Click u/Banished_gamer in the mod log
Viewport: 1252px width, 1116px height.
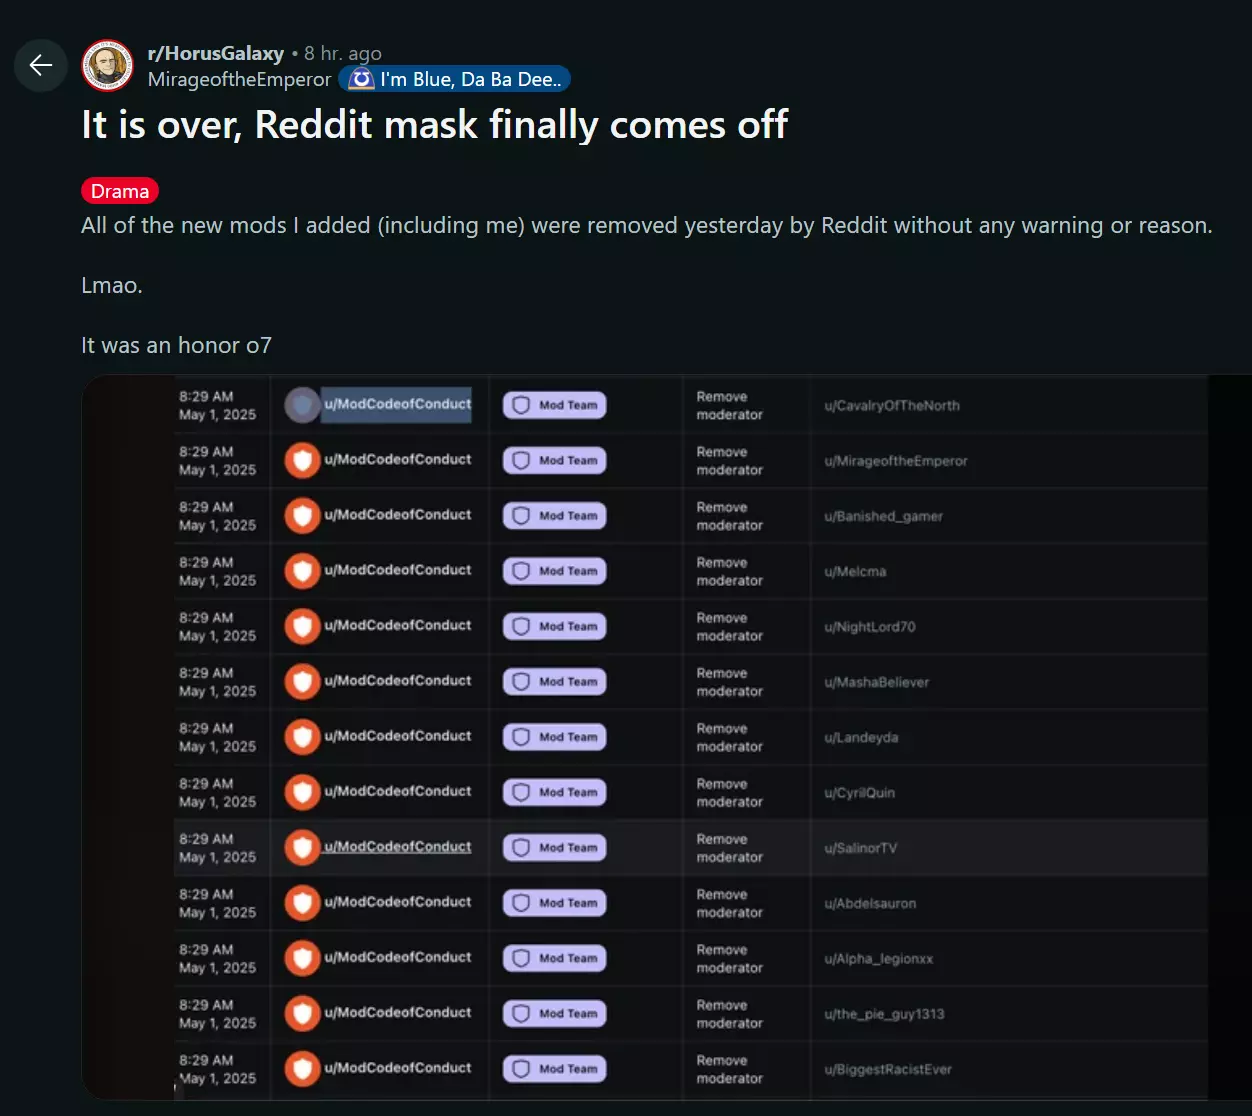click(884, 516)
